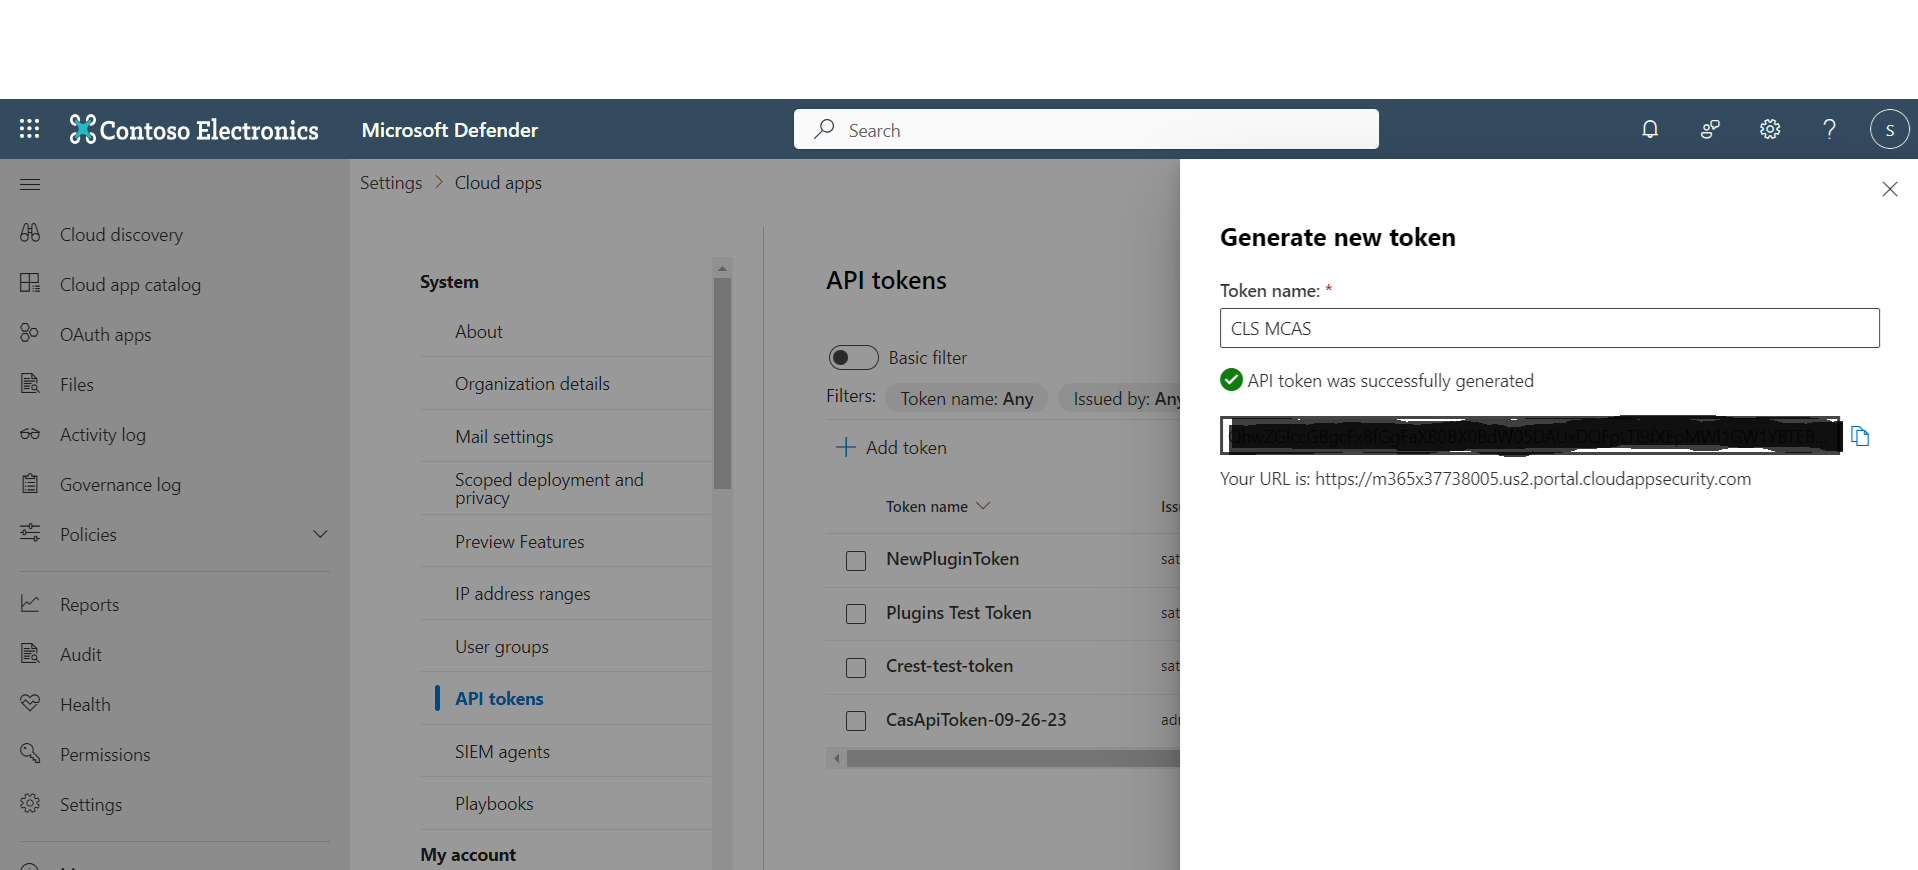This screenshot has width=1918, height=870.
Task: Open the notifications bell icon
Action: click(1650, 129)
